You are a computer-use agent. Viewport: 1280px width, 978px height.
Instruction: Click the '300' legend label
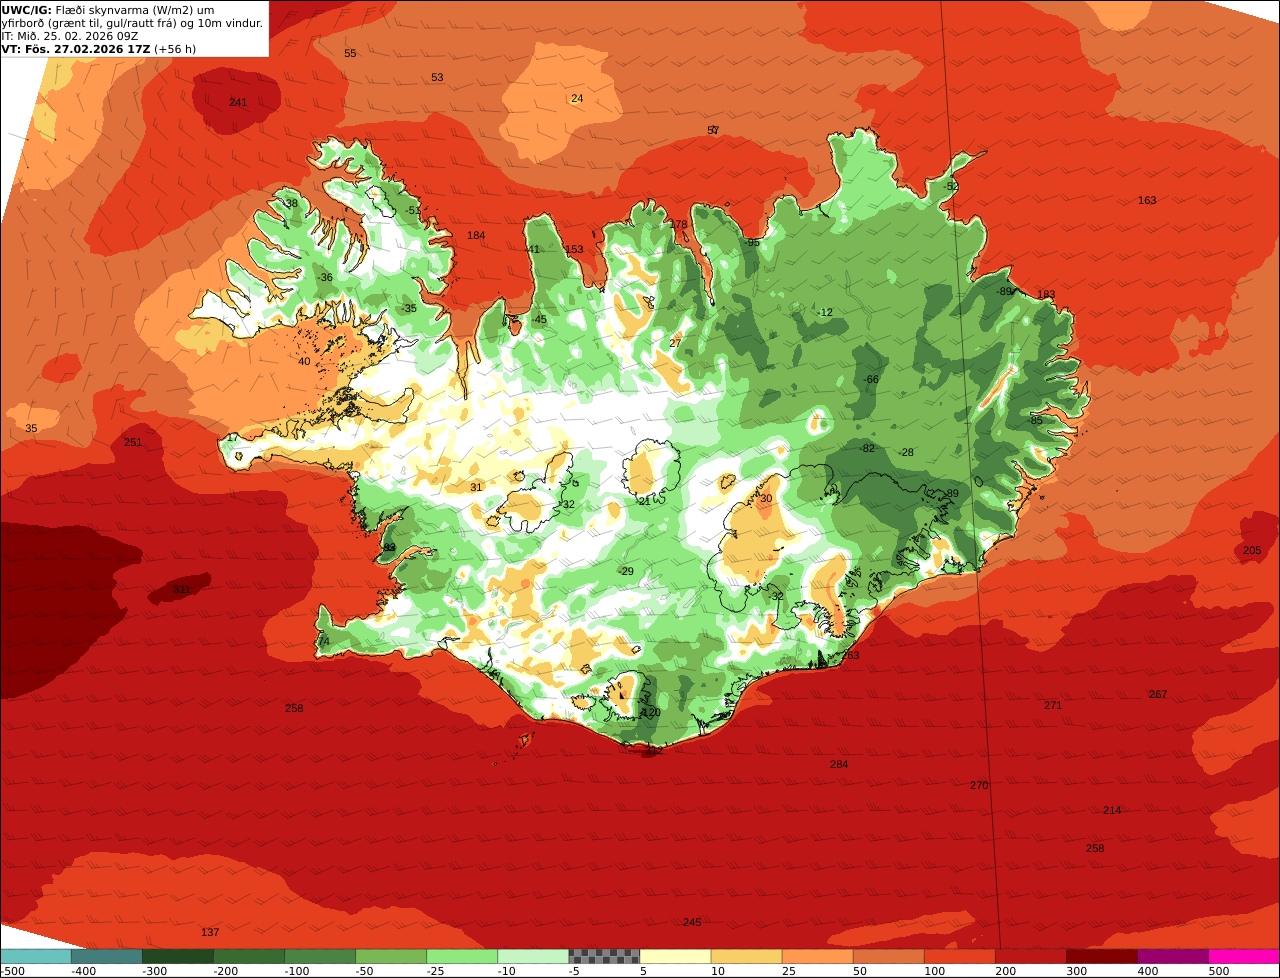pyautogui.click(x=1077, y=971)
